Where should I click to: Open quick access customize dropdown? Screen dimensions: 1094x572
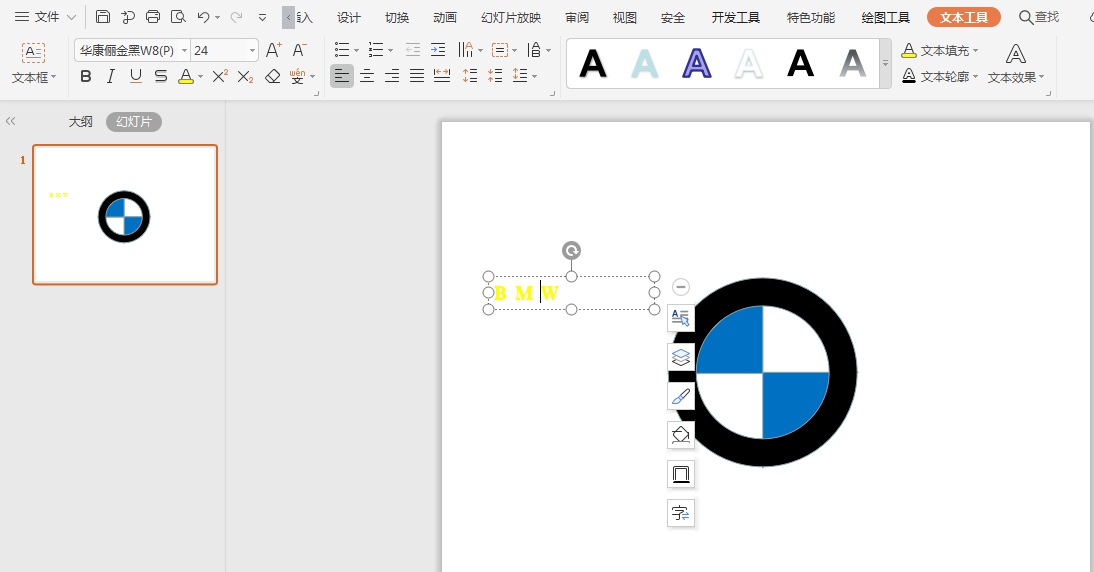coord(262,17)
